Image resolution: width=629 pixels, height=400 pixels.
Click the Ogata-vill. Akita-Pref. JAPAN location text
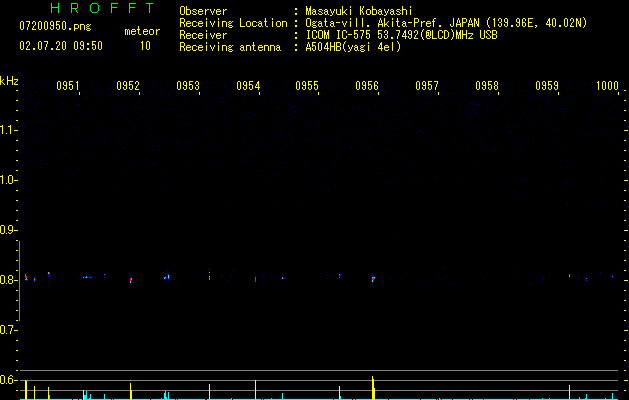446,23
